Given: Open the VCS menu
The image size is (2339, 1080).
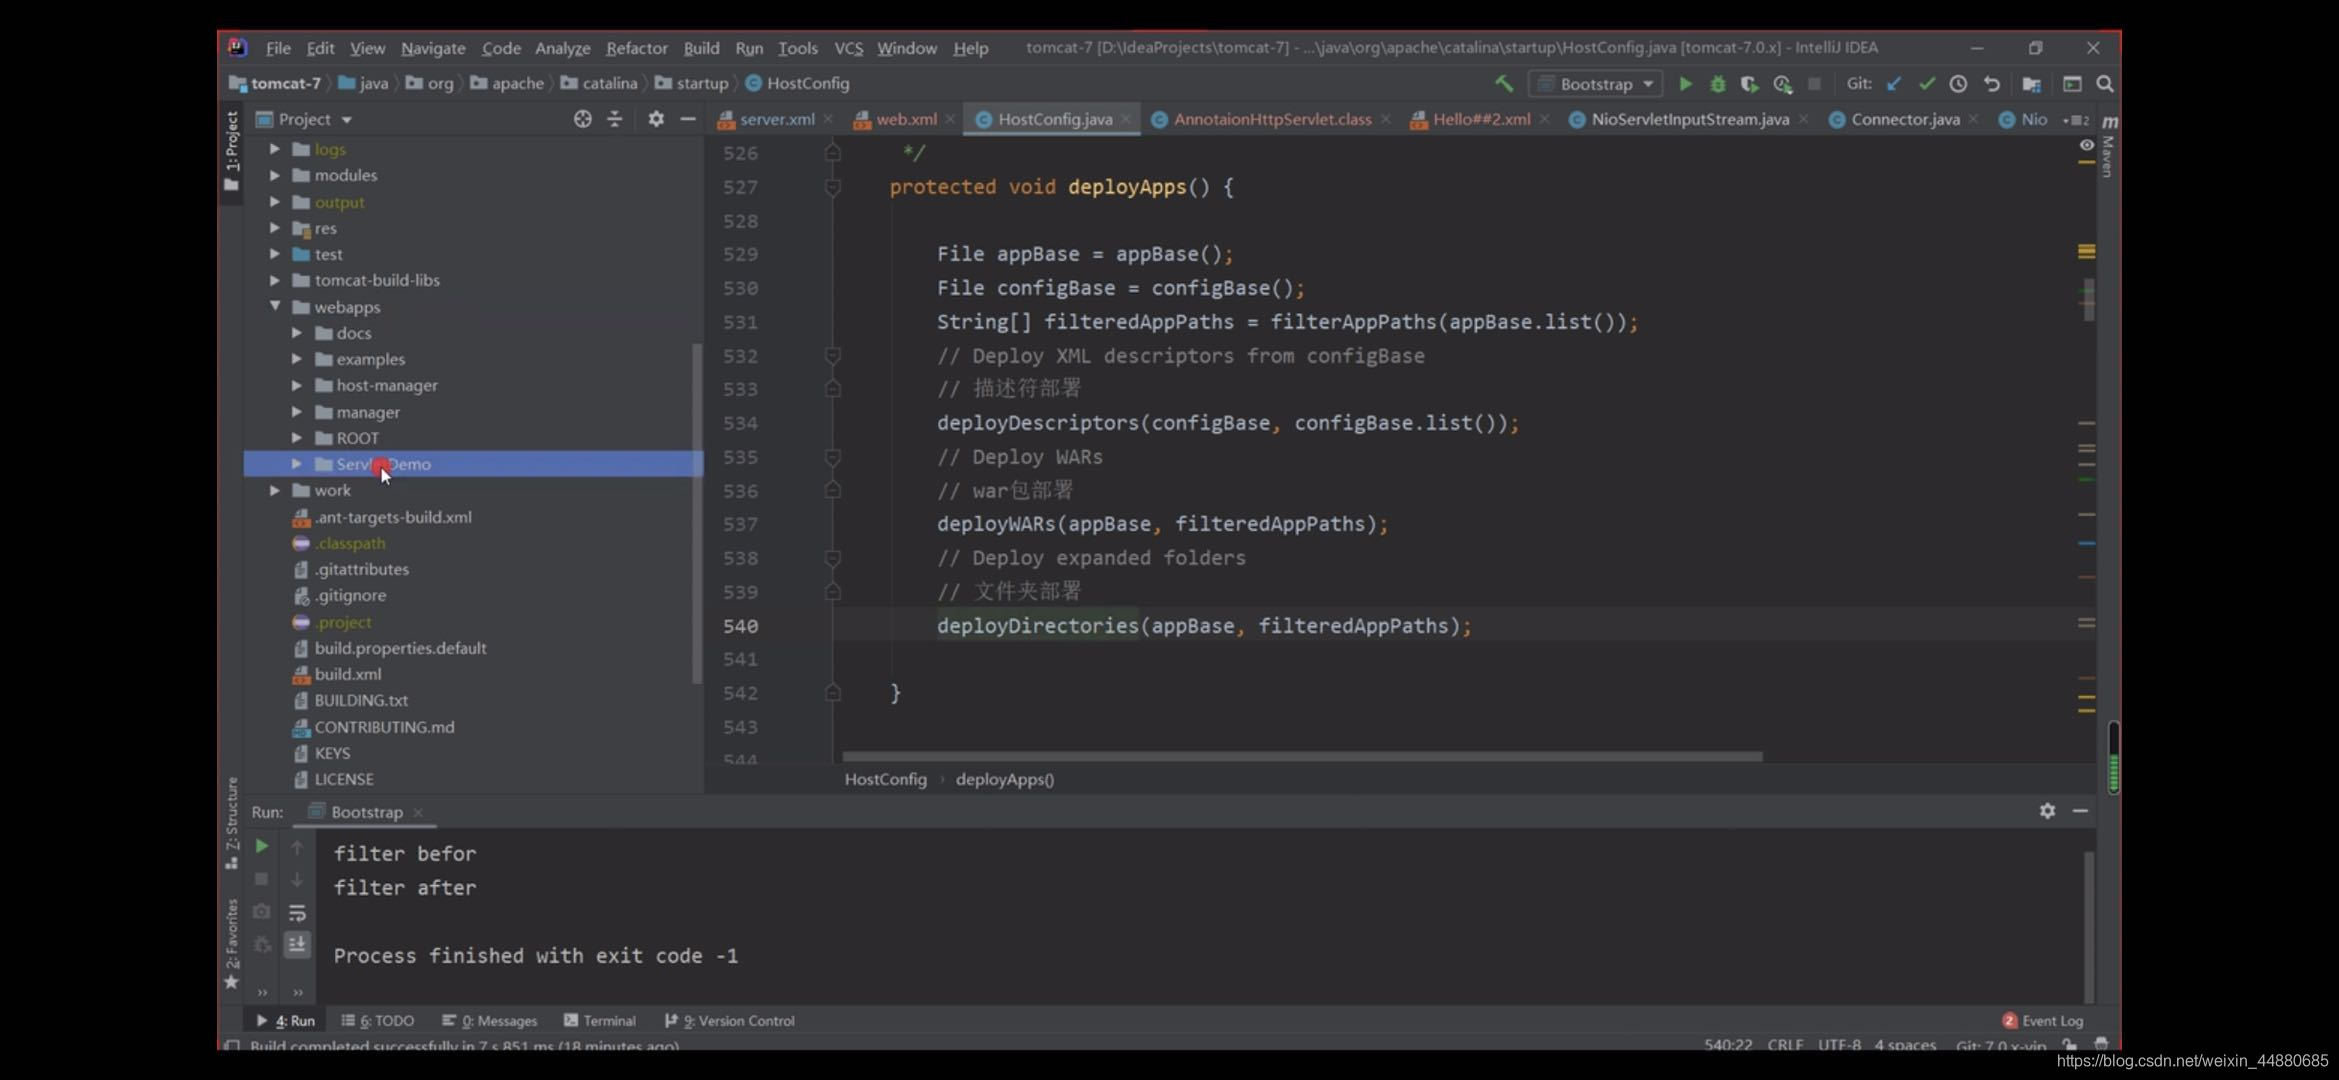Looking at the screenshot, I should point(848,48).
